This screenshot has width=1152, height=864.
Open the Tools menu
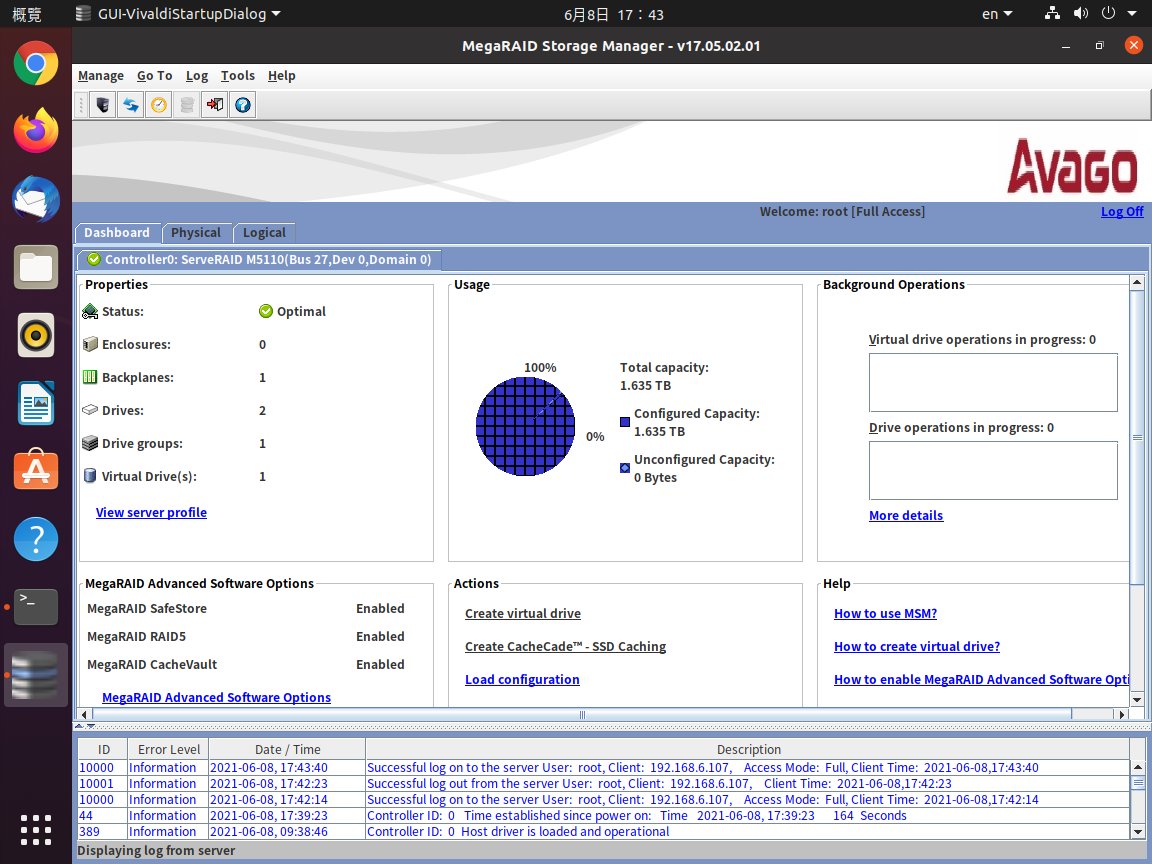pyautogui.click(x=238, y=76)
